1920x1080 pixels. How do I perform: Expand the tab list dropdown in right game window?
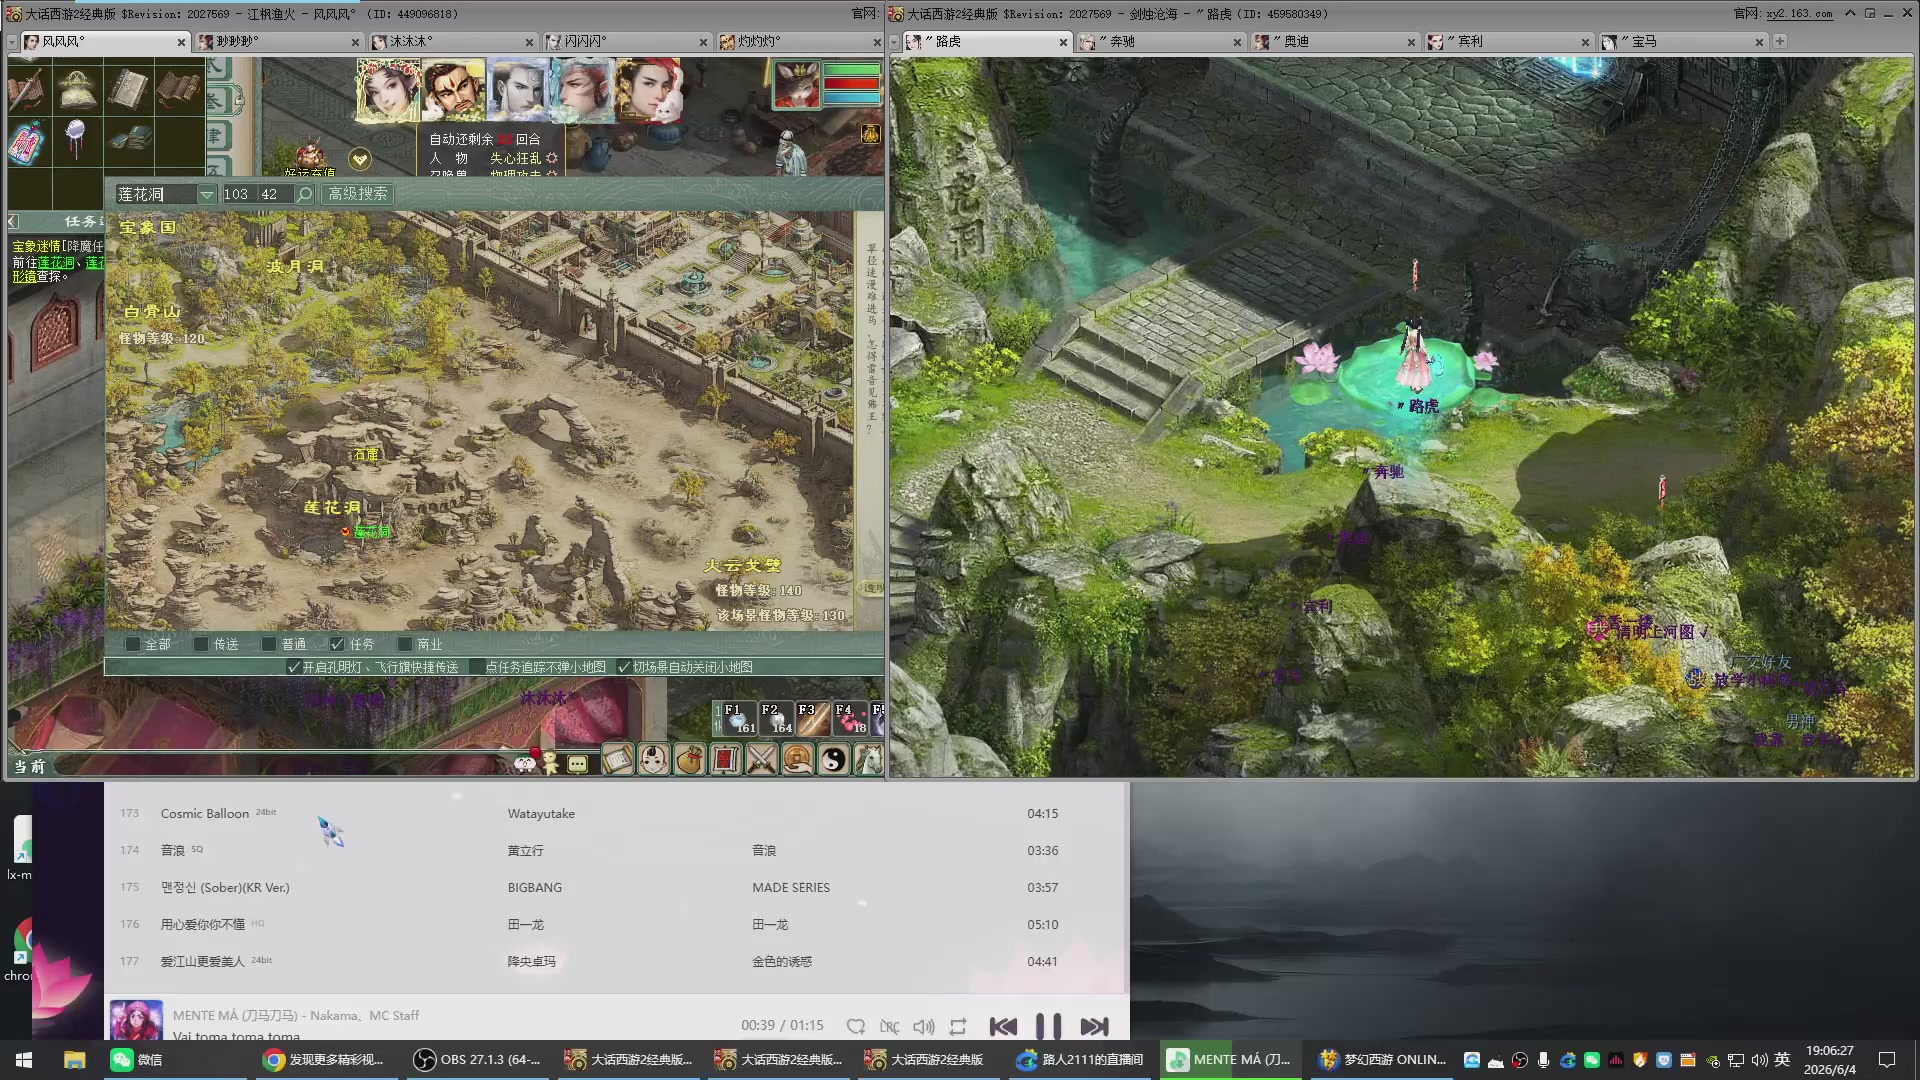click(x=895, y=42)
